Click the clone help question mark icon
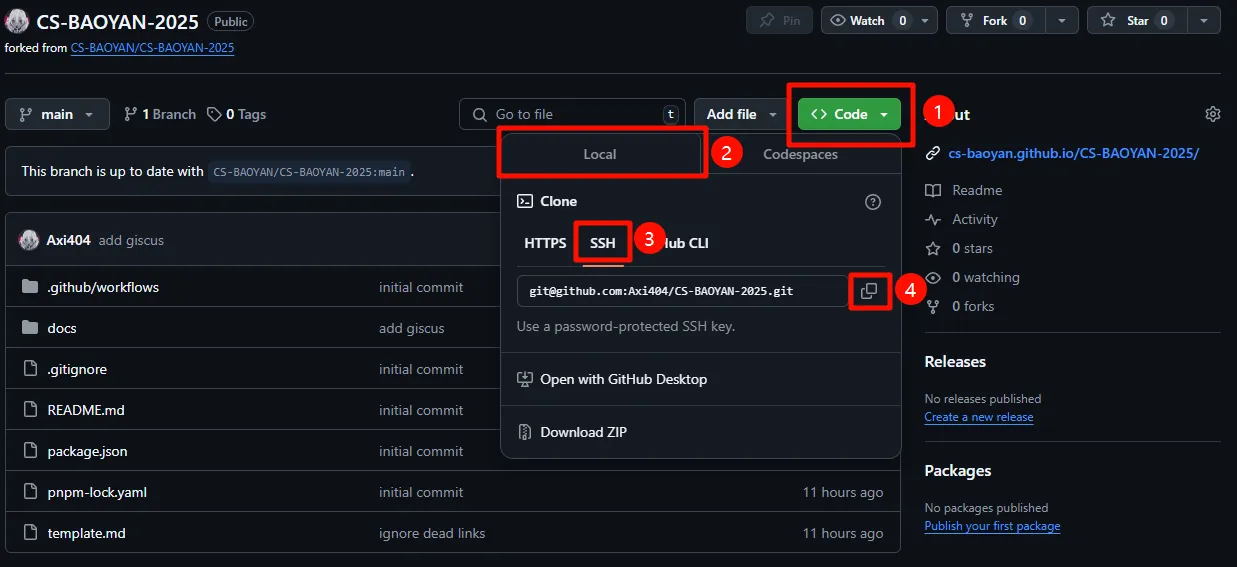The image size is (1237, 567). click(872, 202)
